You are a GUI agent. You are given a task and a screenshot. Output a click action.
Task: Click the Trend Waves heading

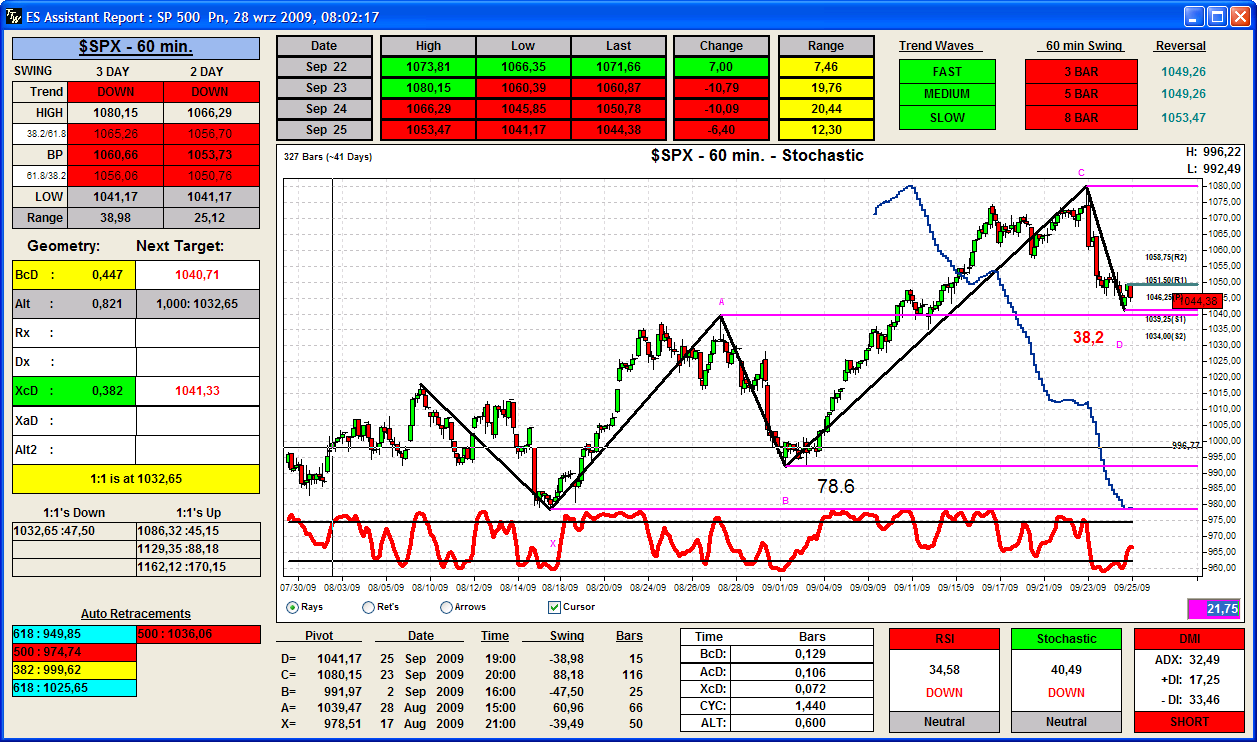coord(941,46)
